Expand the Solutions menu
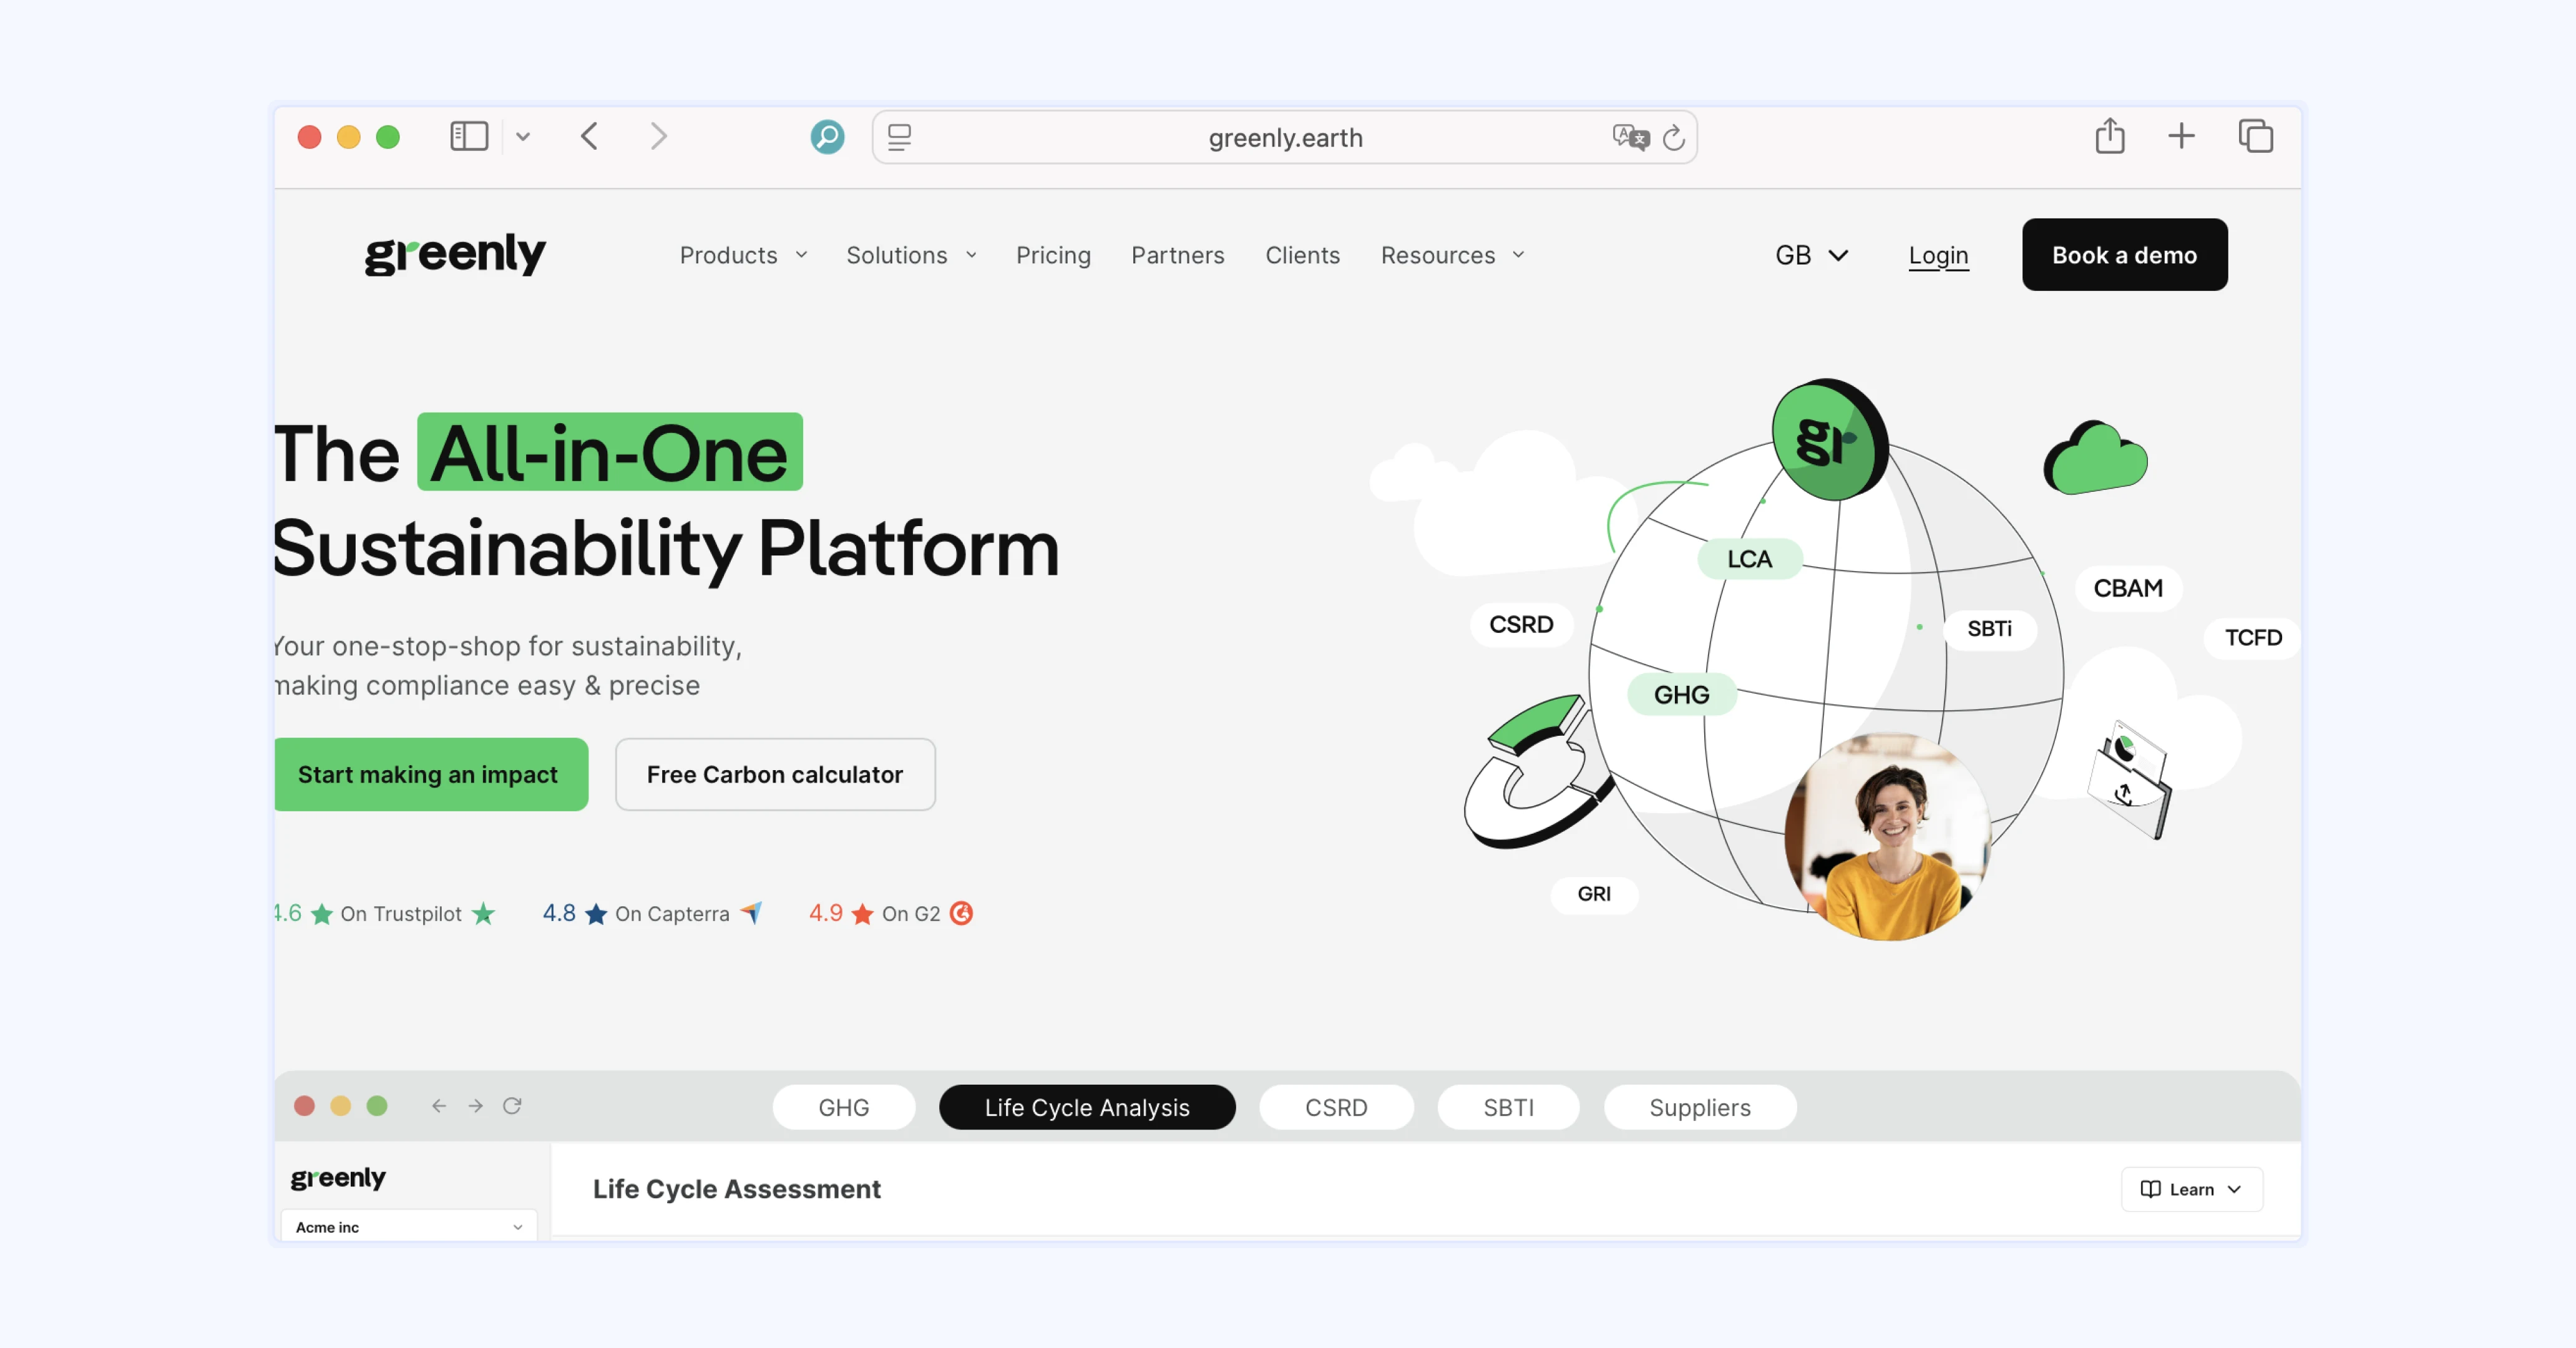 911,255
